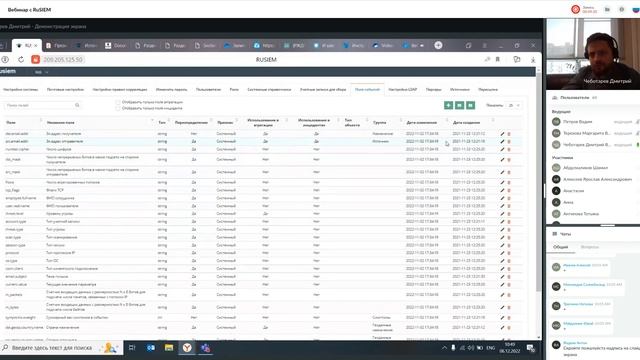Open the page-size dropdown showing 25
The width and height of the screenshot is (640, 360).
pos(514,105)
